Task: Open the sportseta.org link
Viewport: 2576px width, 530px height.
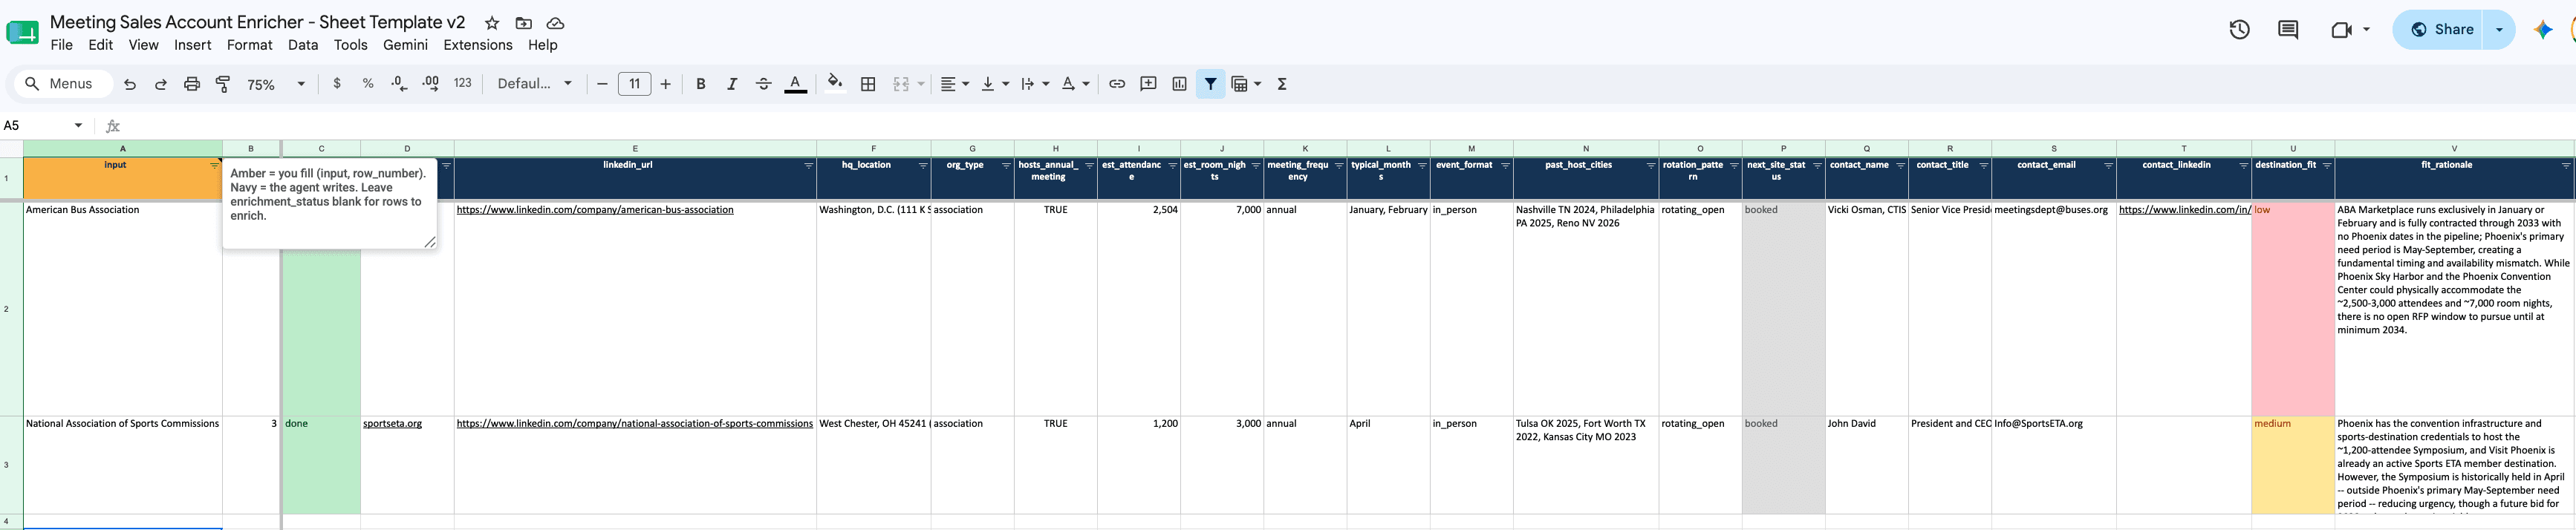Action: click(x=392, y=424)
